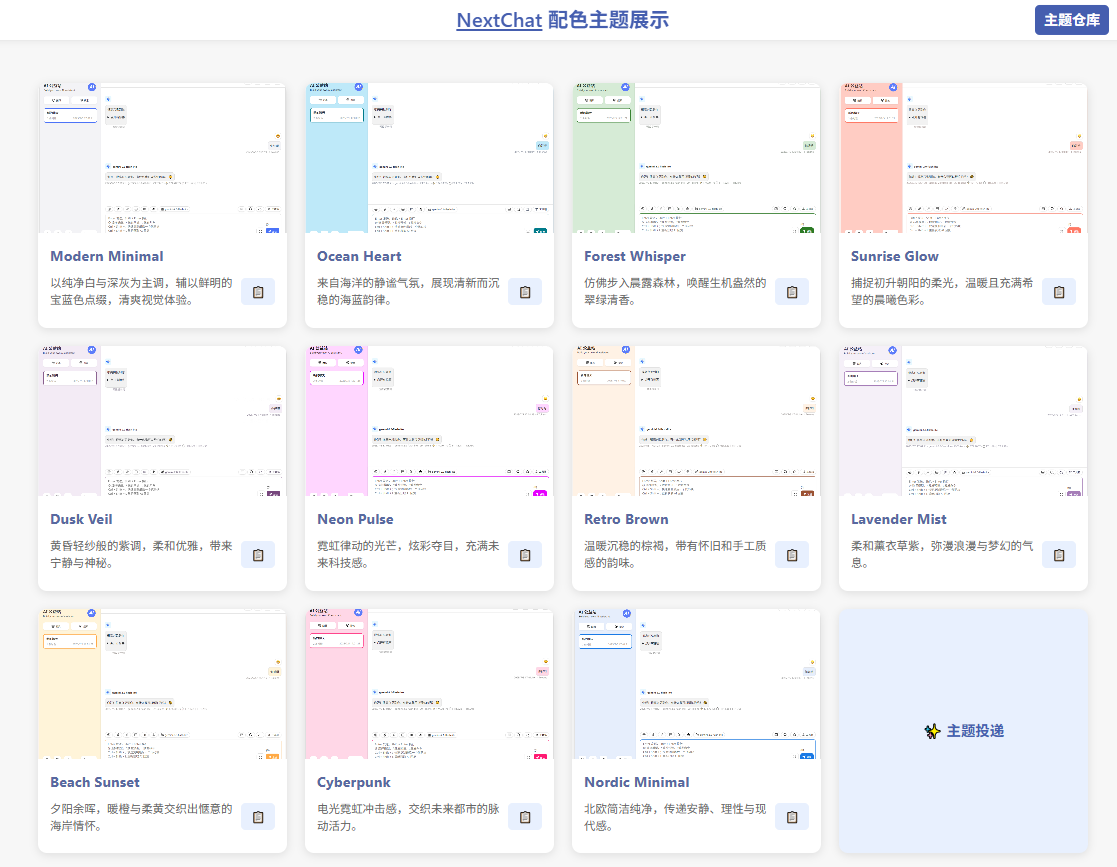Click Modern Minimal description about 宝蓝色点缀
The width and height of the screenshot is (1117, 867).
click(141, 291)
